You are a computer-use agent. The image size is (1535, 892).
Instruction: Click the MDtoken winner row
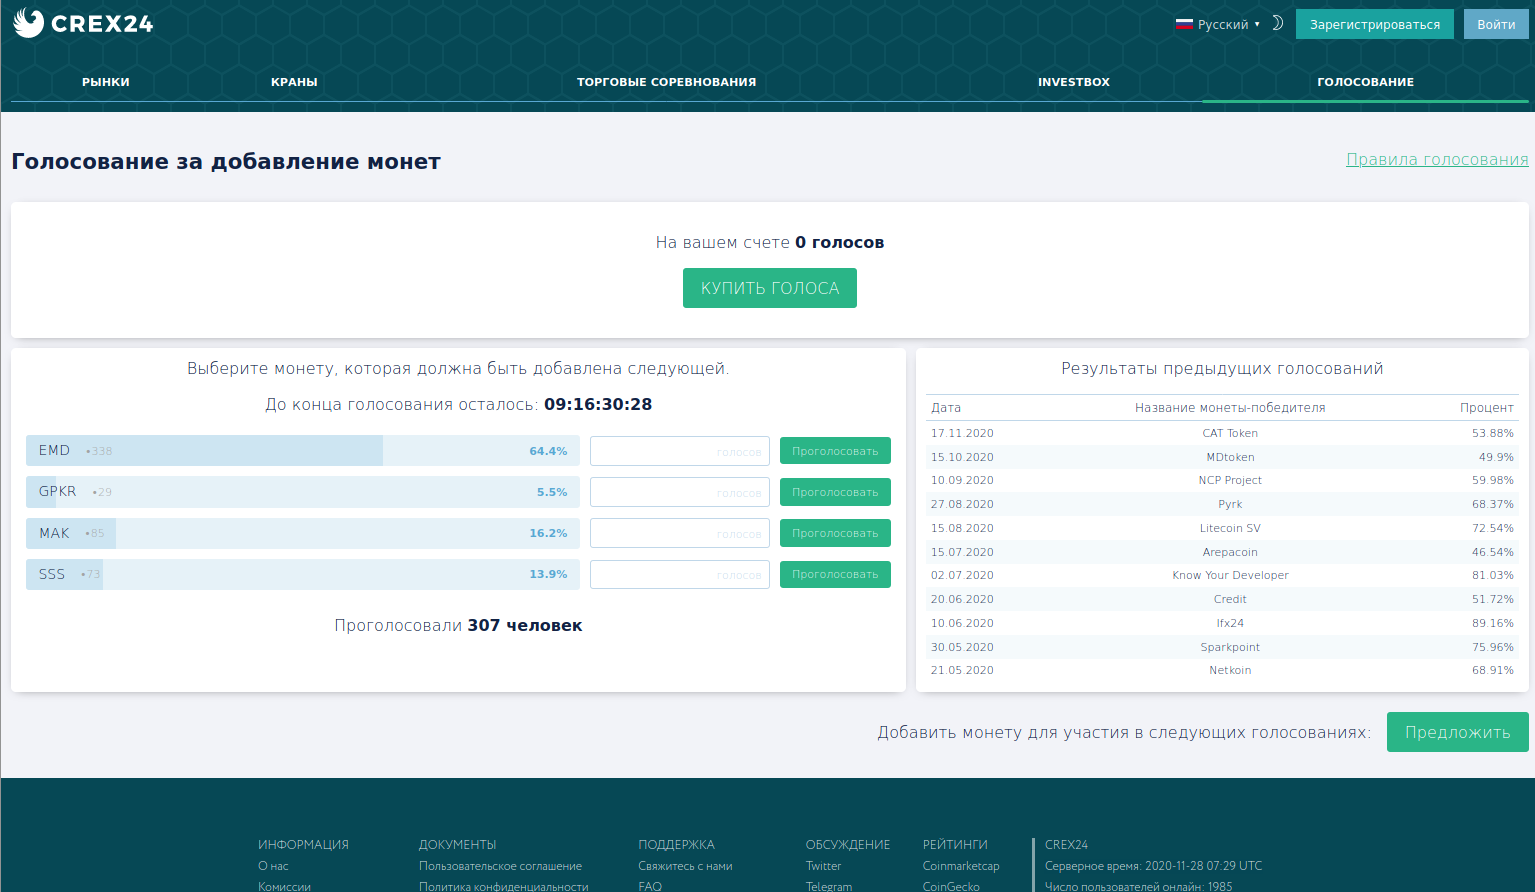1222,457
